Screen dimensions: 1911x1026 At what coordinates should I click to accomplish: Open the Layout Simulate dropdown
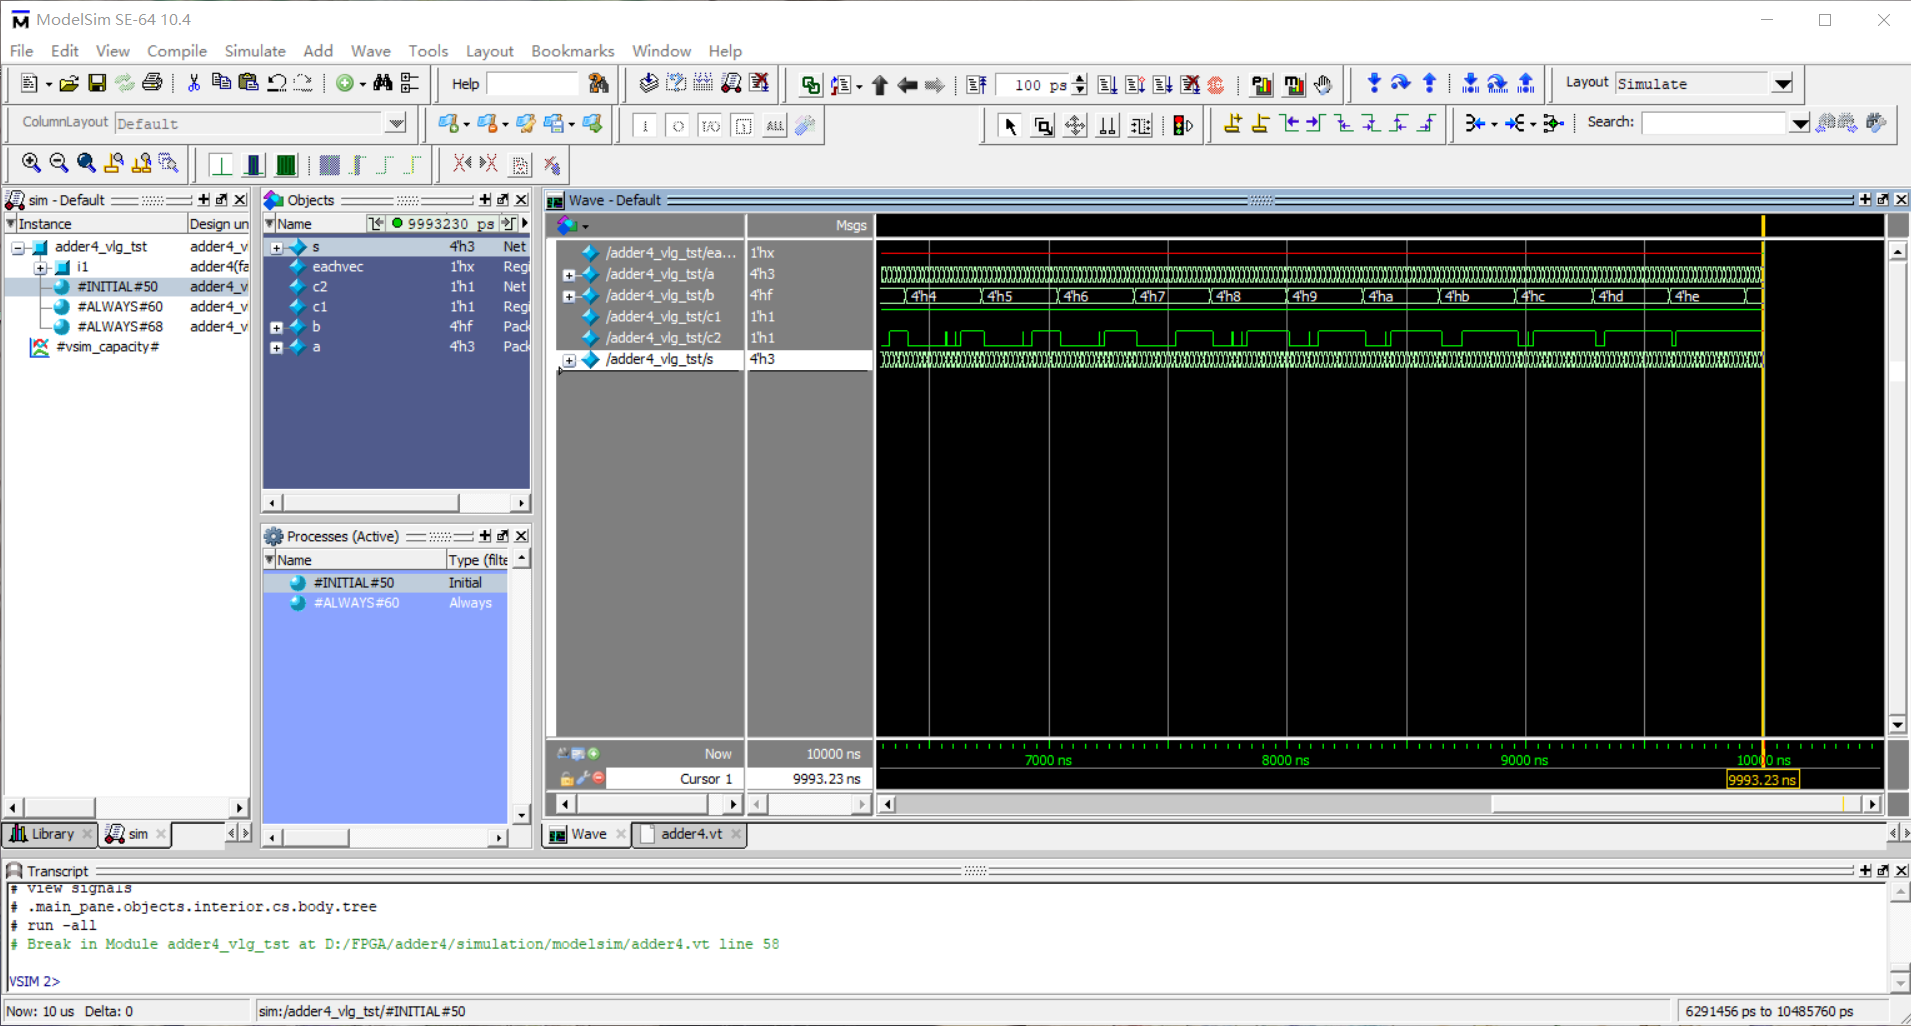[1783, 84]
